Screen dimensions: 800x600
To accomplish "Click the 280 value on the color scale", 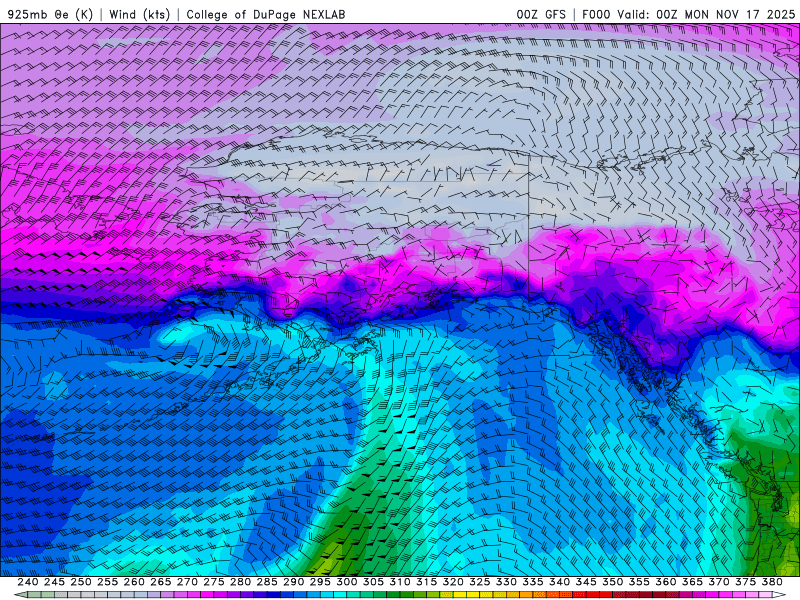I will pos(240,582).
